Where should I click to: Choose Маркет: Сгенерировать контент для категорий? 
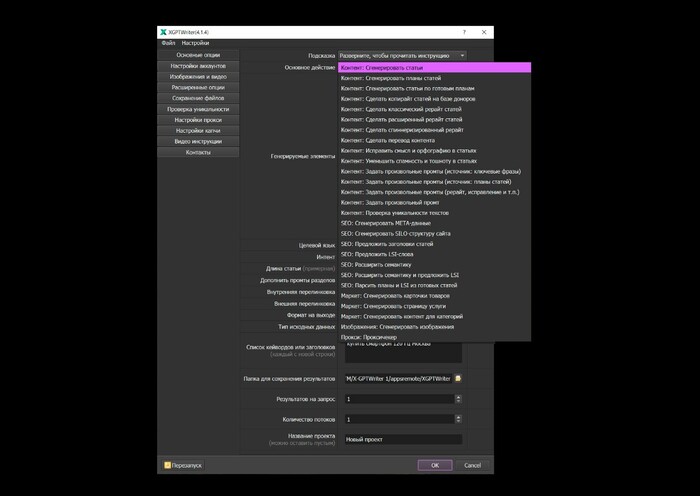point(434,317)
